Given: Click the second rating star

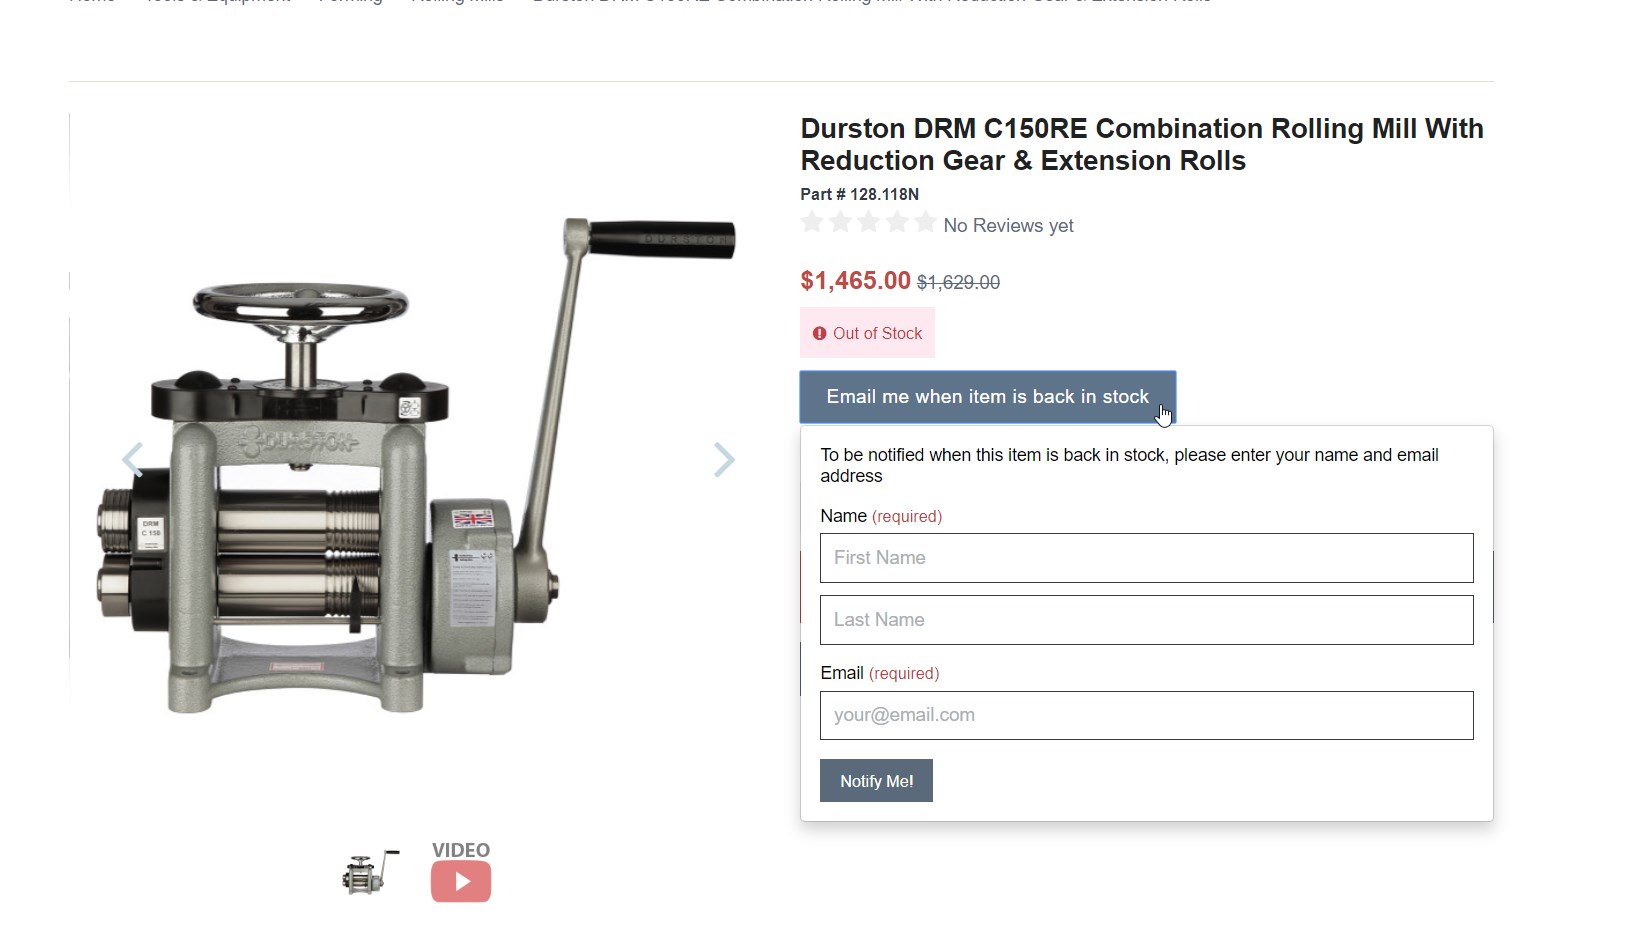Looking at the screenshot, I should pyautogui.click(x=841, y=223).
